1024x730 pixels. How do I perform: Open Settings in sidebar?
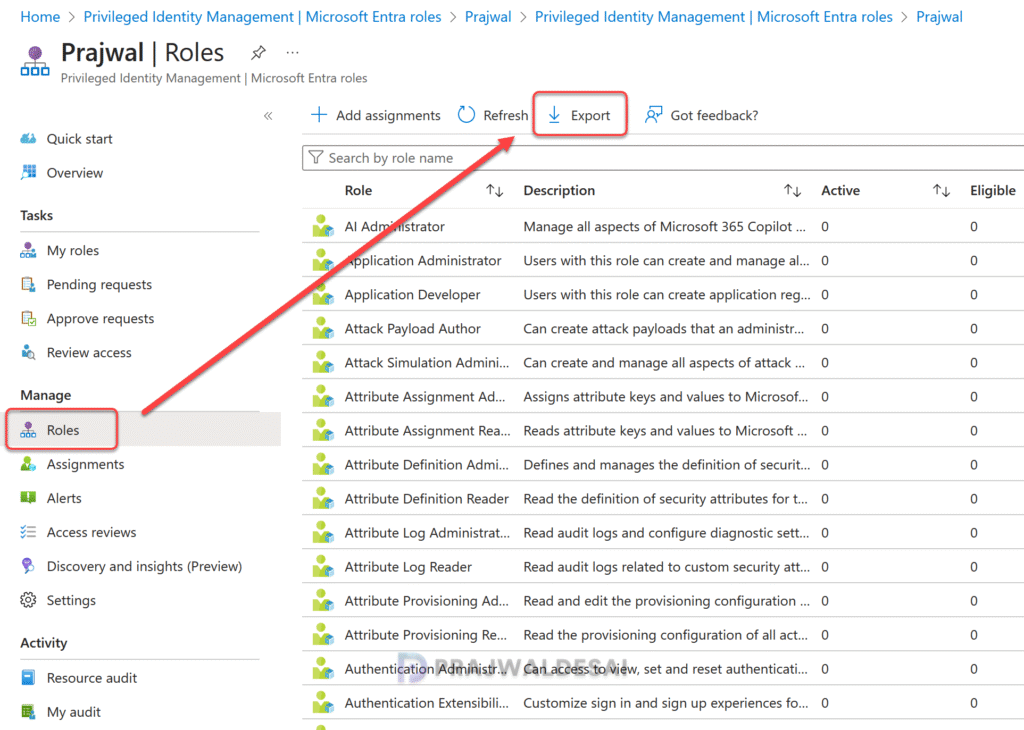[71, 599]
